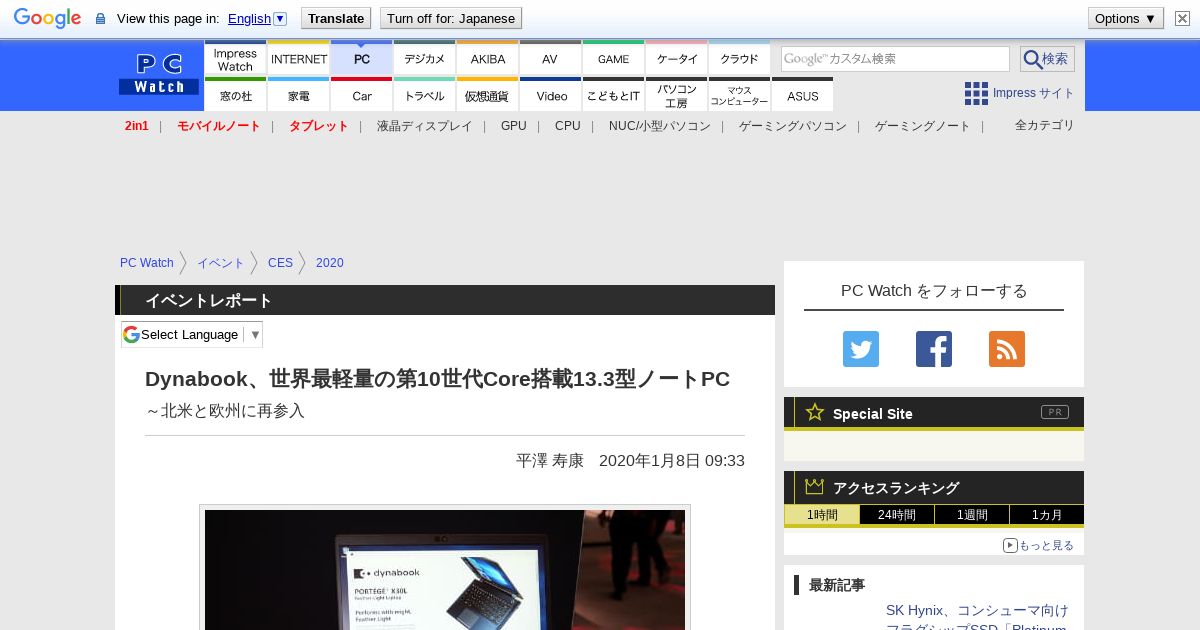Go to the NUC/小型パソコン category
Viewport: 1200px width, 630px height.
pyautogui.click(x=660, y=126)
